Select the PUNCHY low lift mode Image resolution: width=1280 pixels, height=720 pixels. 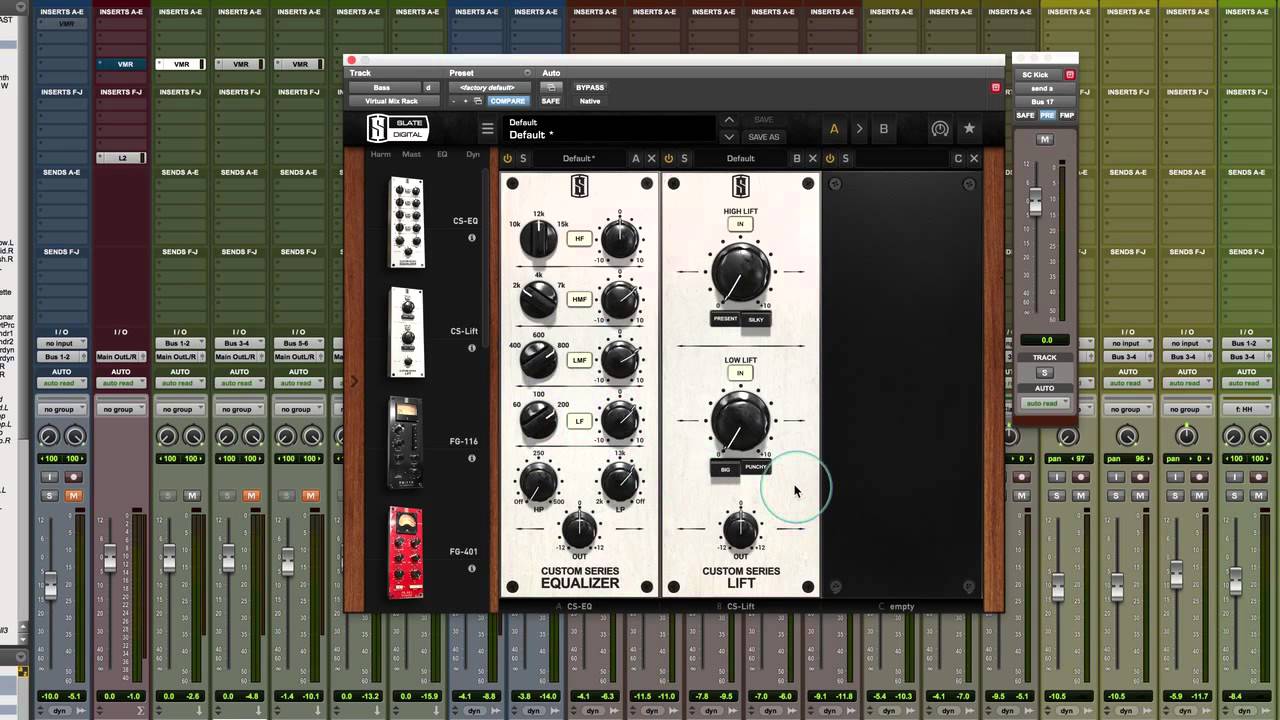coord(756,467)
